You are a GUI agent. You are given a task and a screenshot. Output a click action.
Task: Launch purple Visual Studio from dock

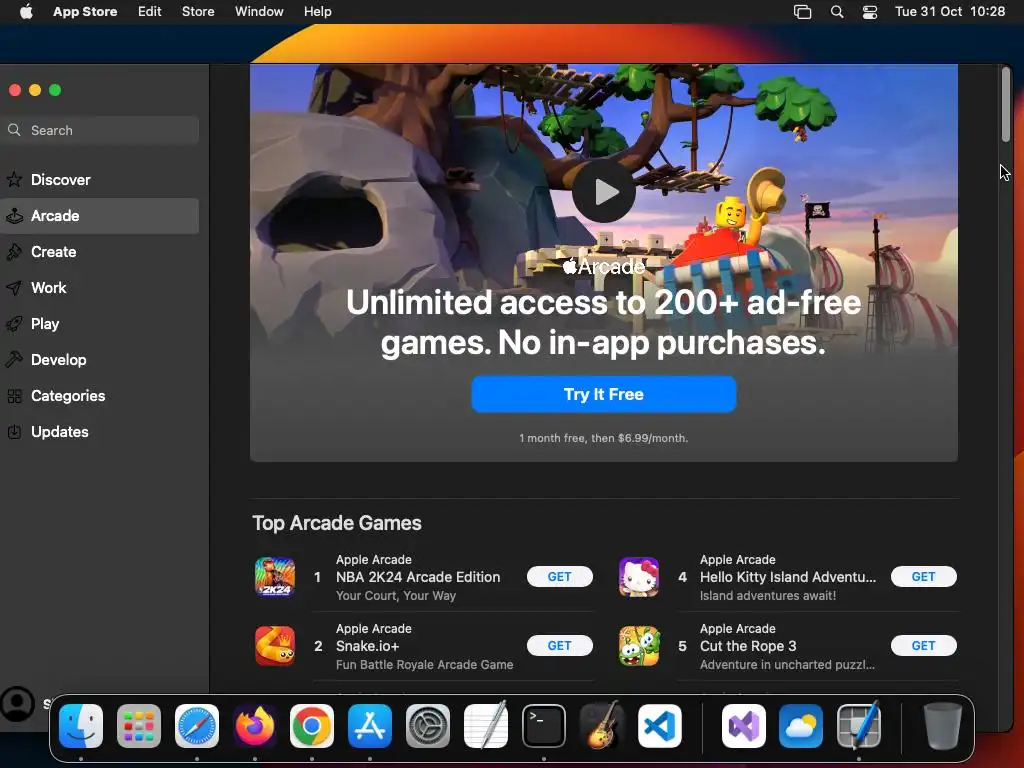point(744,726)
